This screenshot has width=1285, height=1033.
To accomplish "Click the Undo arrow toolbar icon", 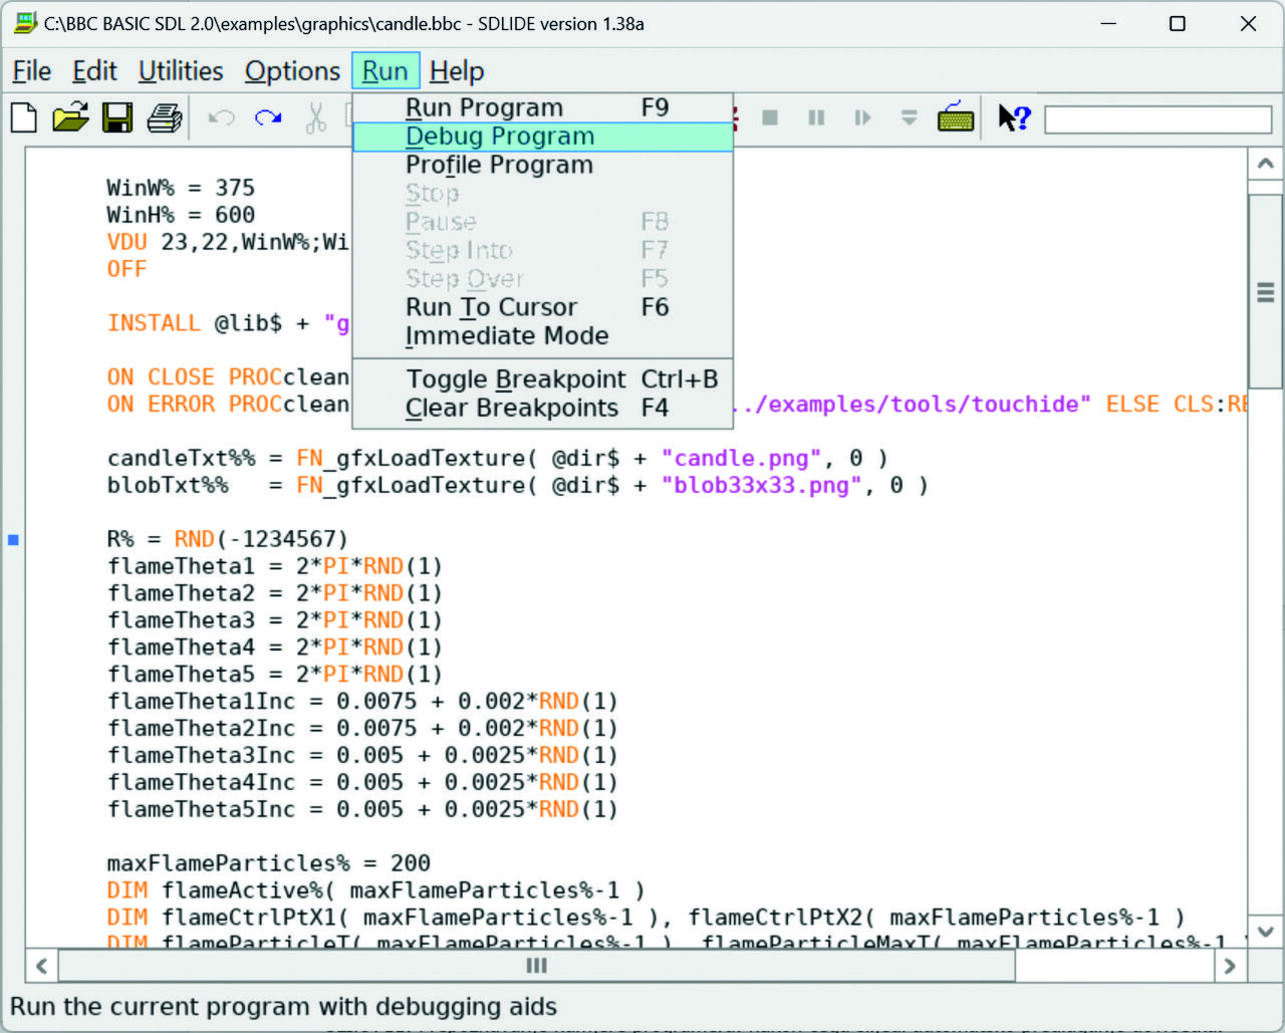I will point(221,118).
